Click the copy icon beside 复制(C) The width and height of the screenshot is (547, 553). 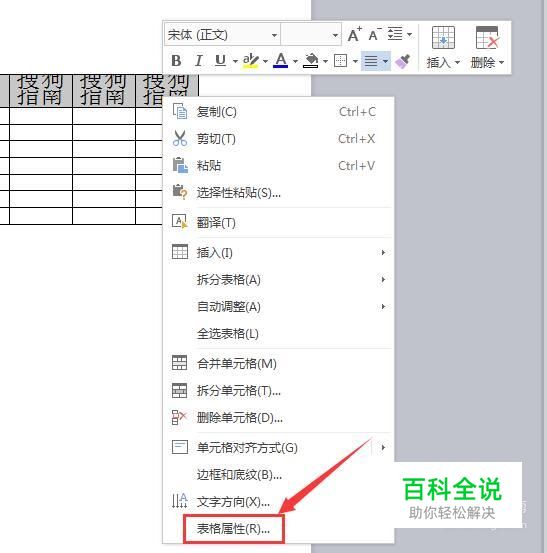(x=180, y=111)
